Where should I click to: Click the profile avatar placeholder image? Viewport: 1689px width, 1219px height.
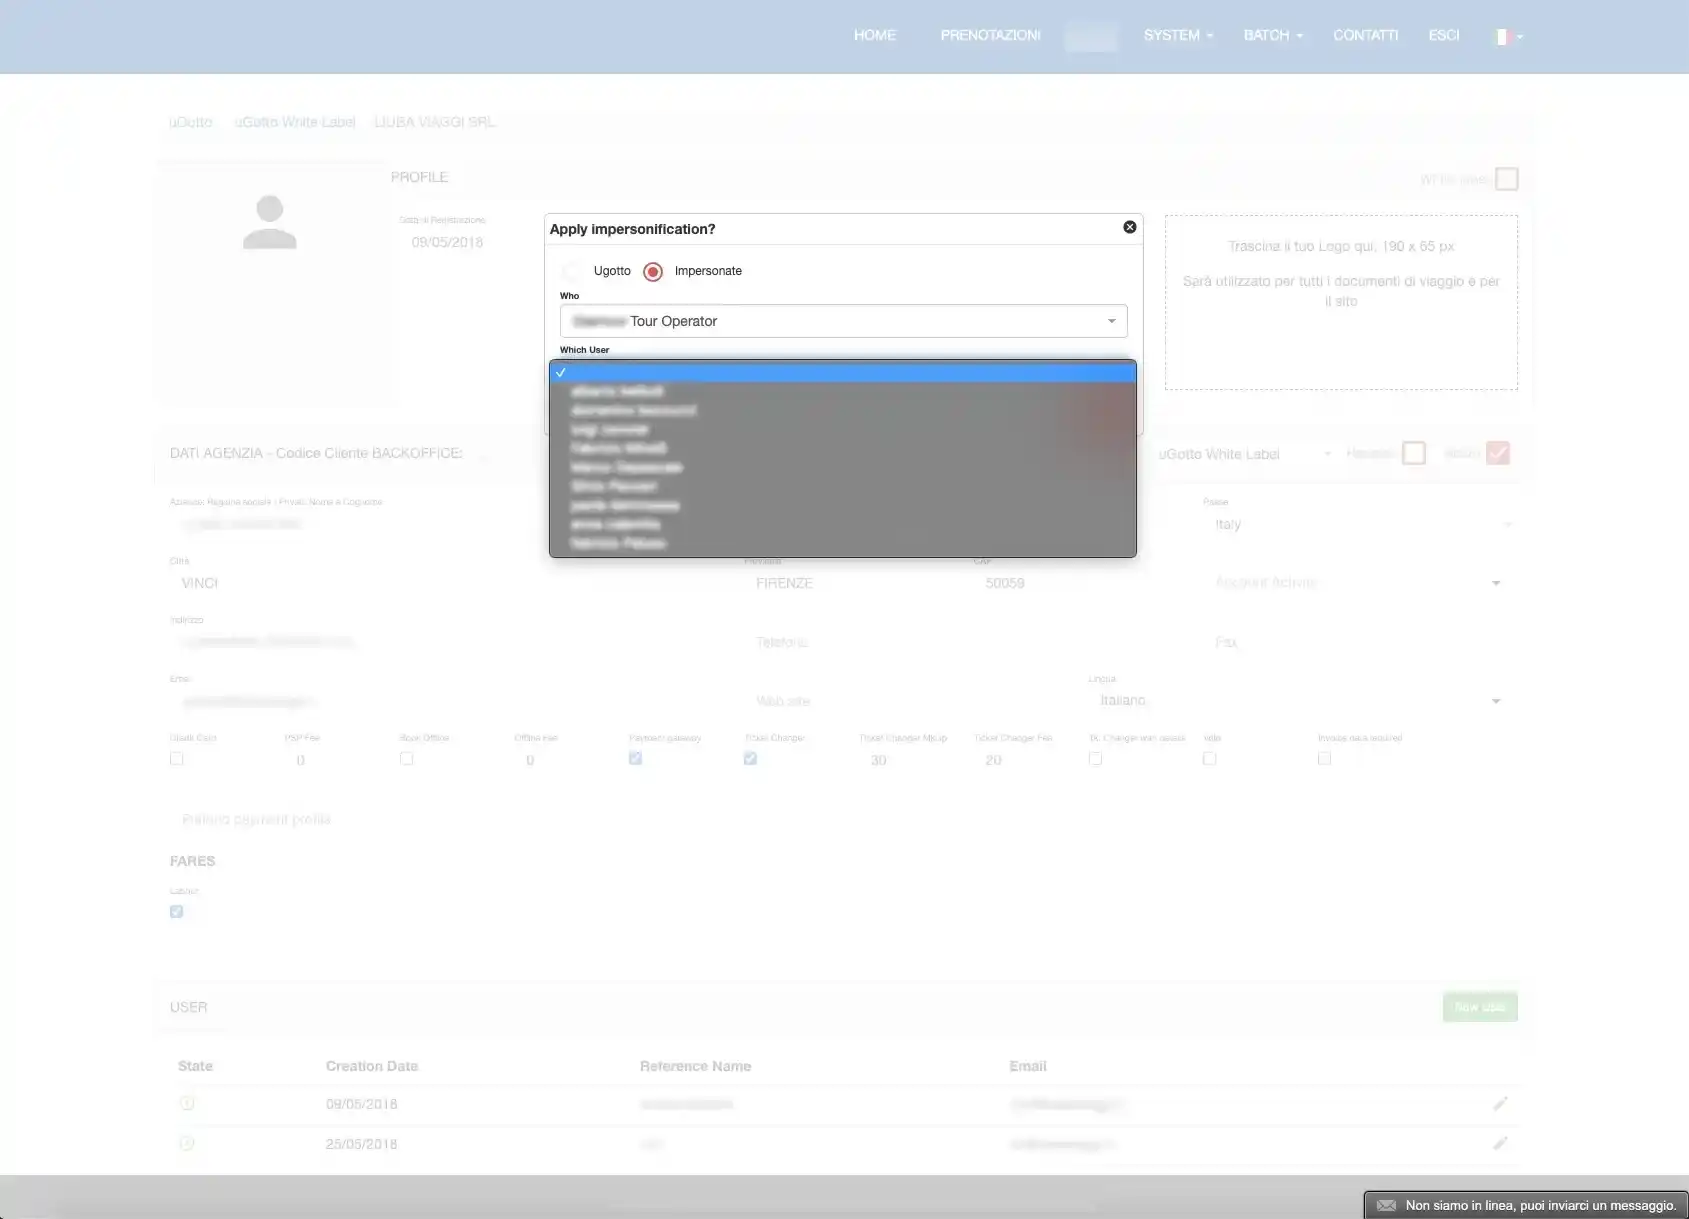[270, 222]
